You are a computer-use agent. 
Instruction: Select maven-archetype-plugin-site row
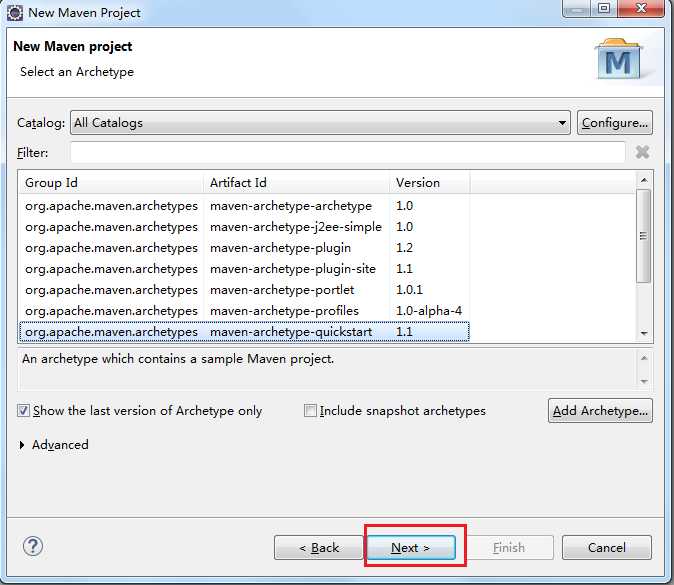244,269
